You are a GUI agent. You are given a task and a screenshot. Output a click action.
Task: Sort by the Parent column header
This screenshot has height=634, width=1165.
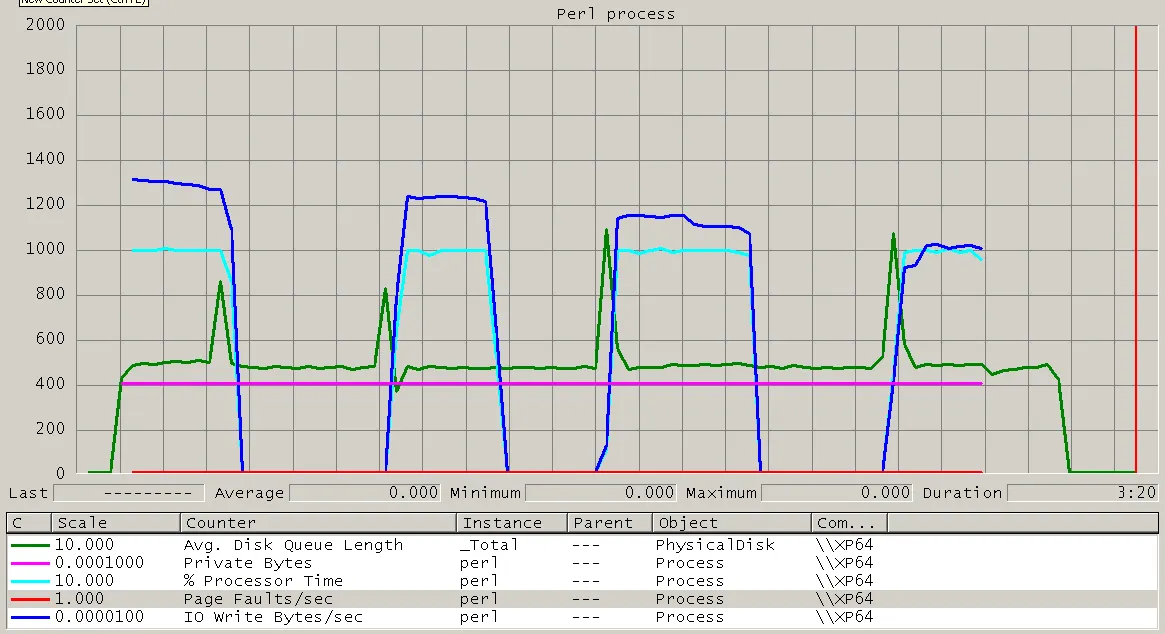610,523
